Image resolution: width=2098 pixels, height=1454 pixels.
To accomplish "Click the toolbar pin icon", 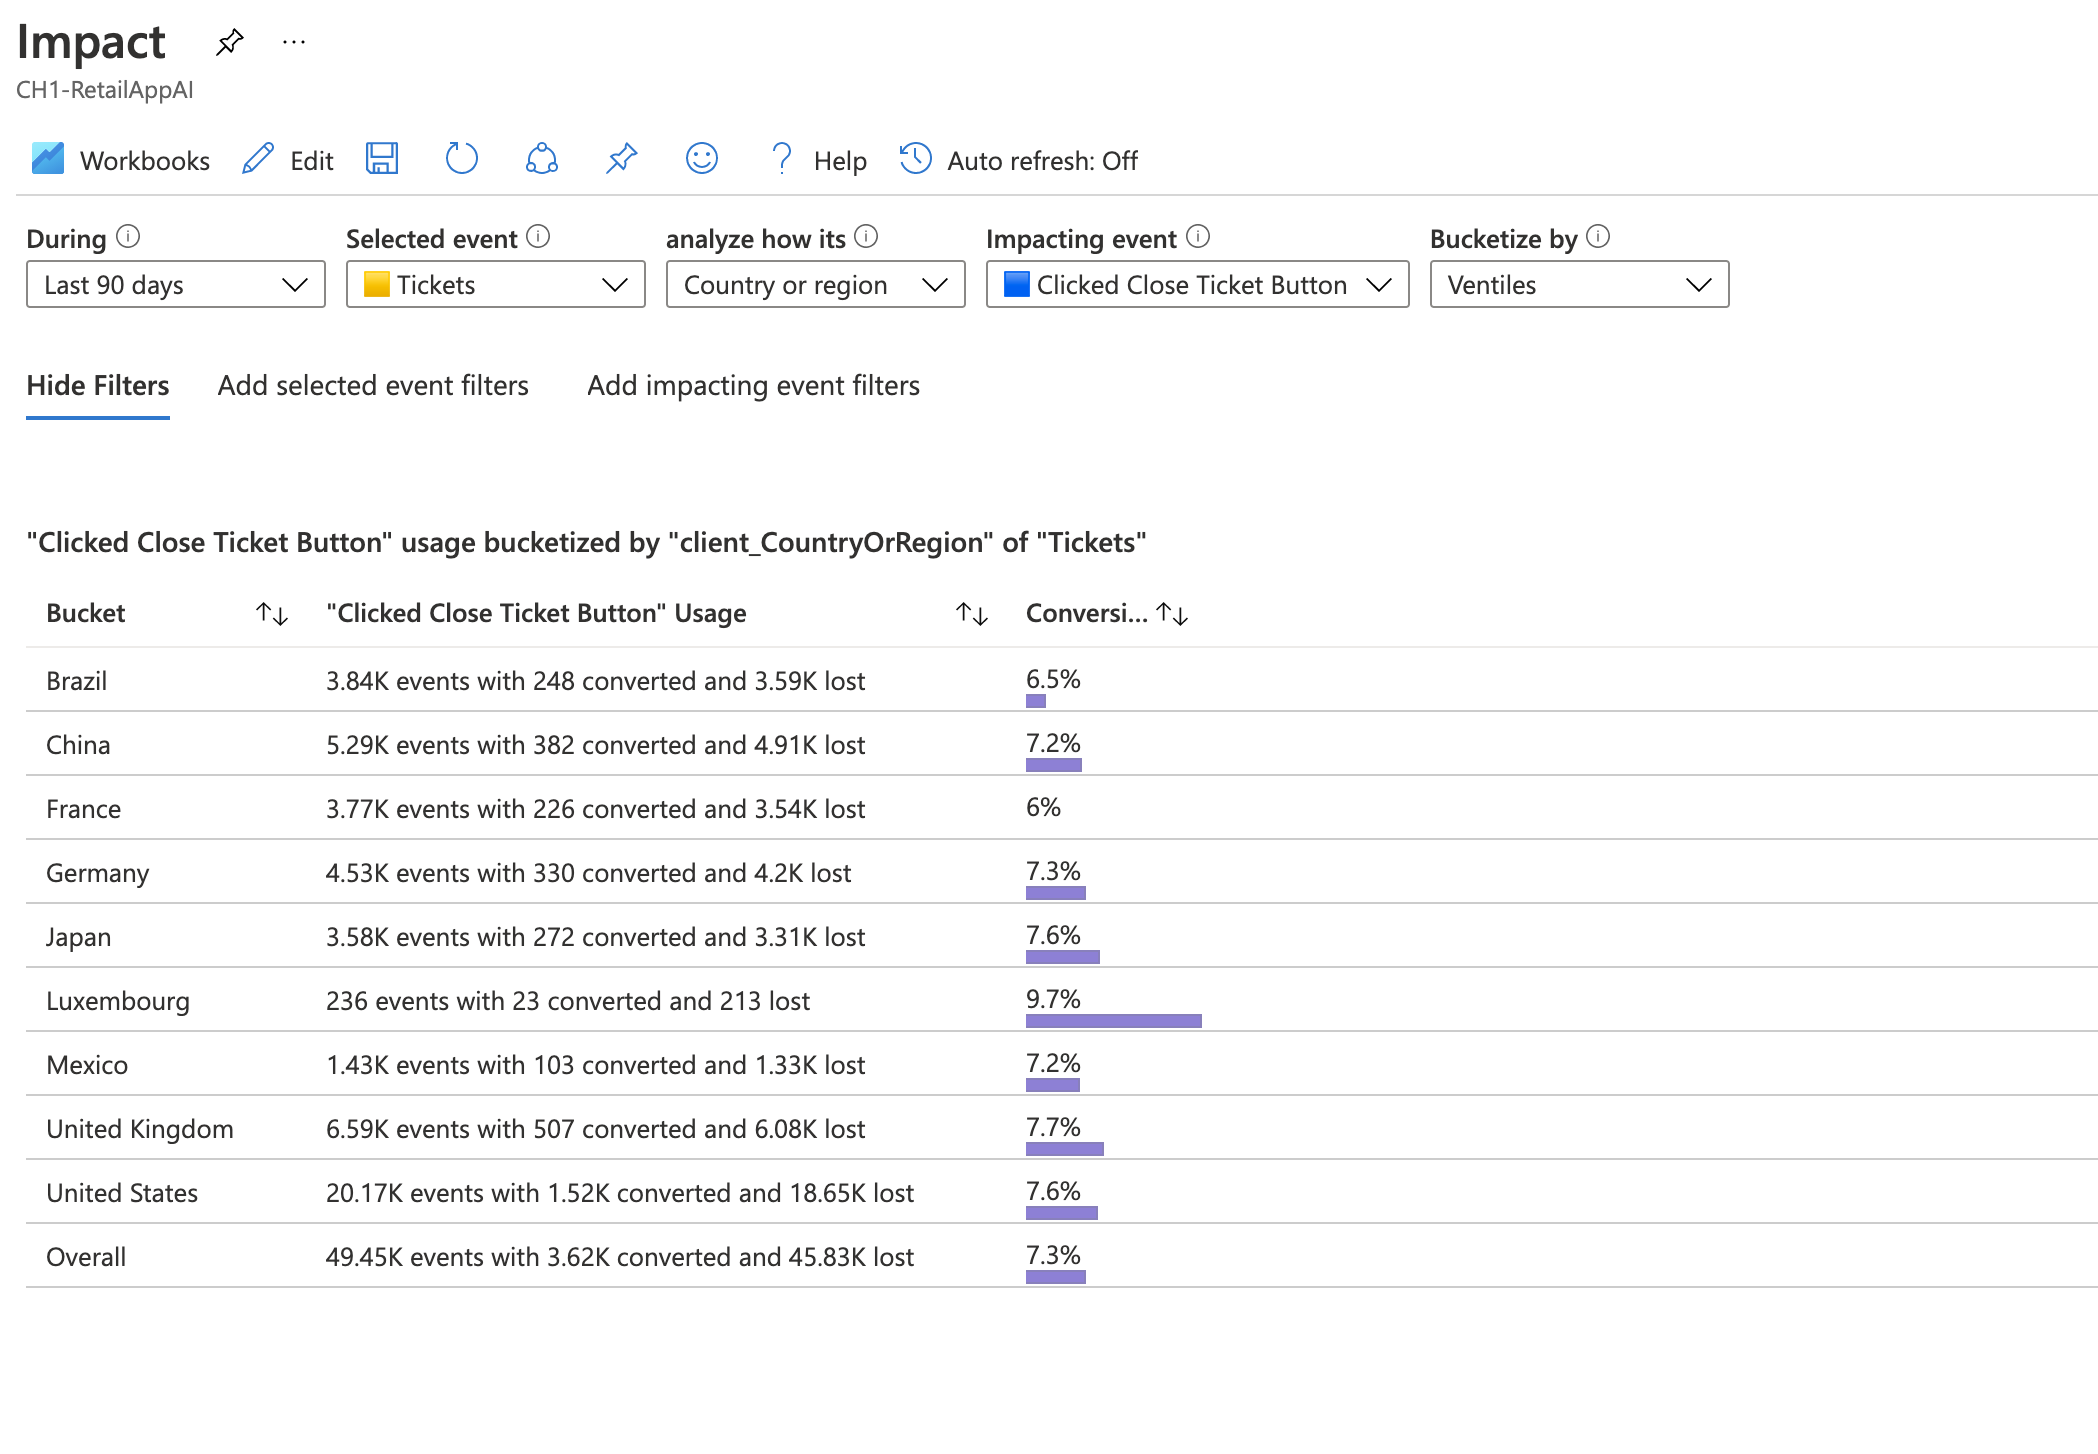I will [621, 160].
